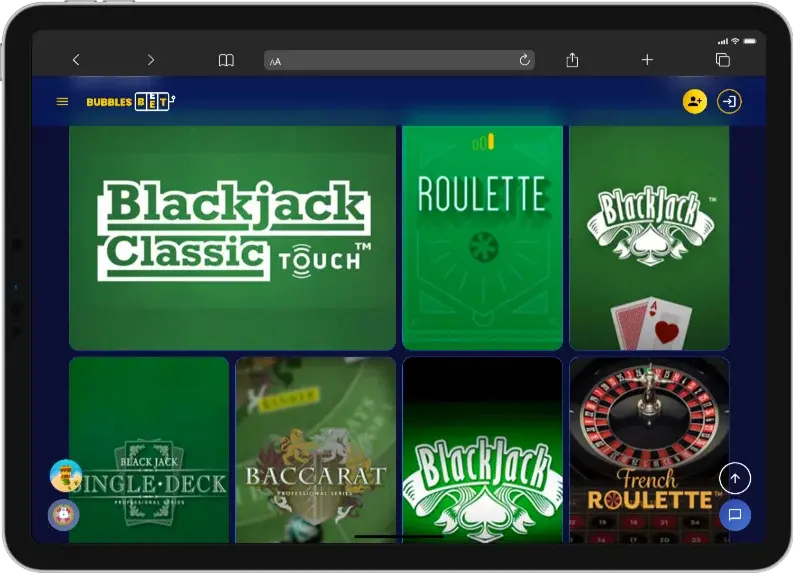Viewport: 793px width, 573px height.
Task: Click the yellow sign-up user icon
Action: (694, 101)
